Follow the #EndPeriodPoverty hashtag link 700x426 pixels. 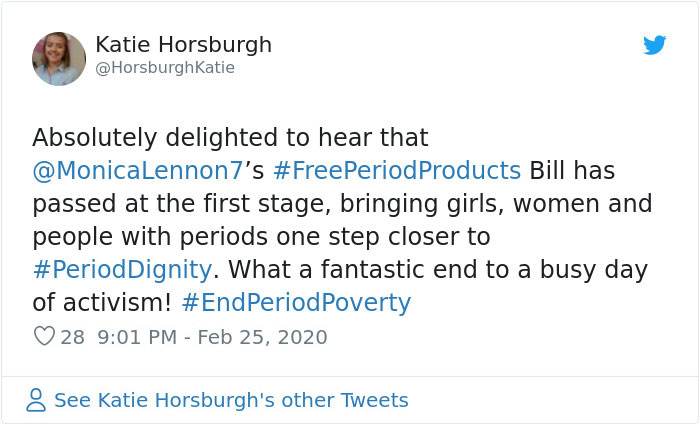[x=297, y=303]
